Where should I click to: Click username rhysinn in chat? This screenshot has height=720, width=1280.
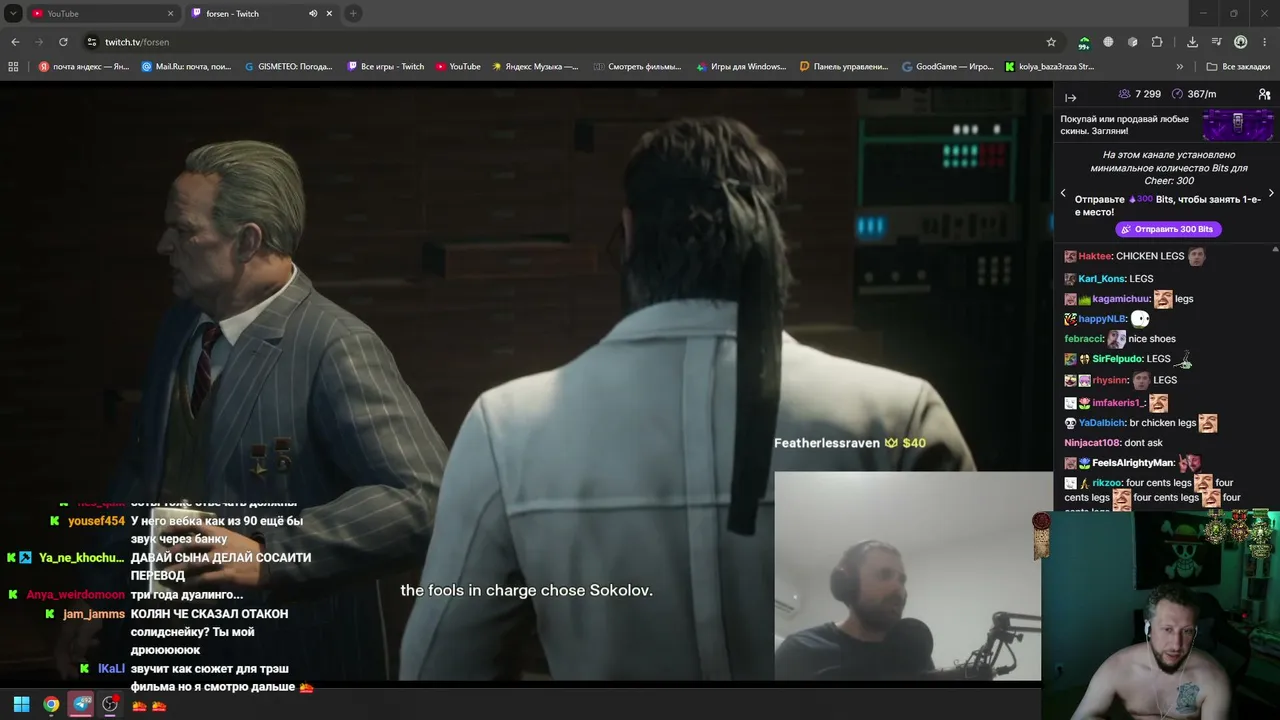click(x=1110, y=380)
